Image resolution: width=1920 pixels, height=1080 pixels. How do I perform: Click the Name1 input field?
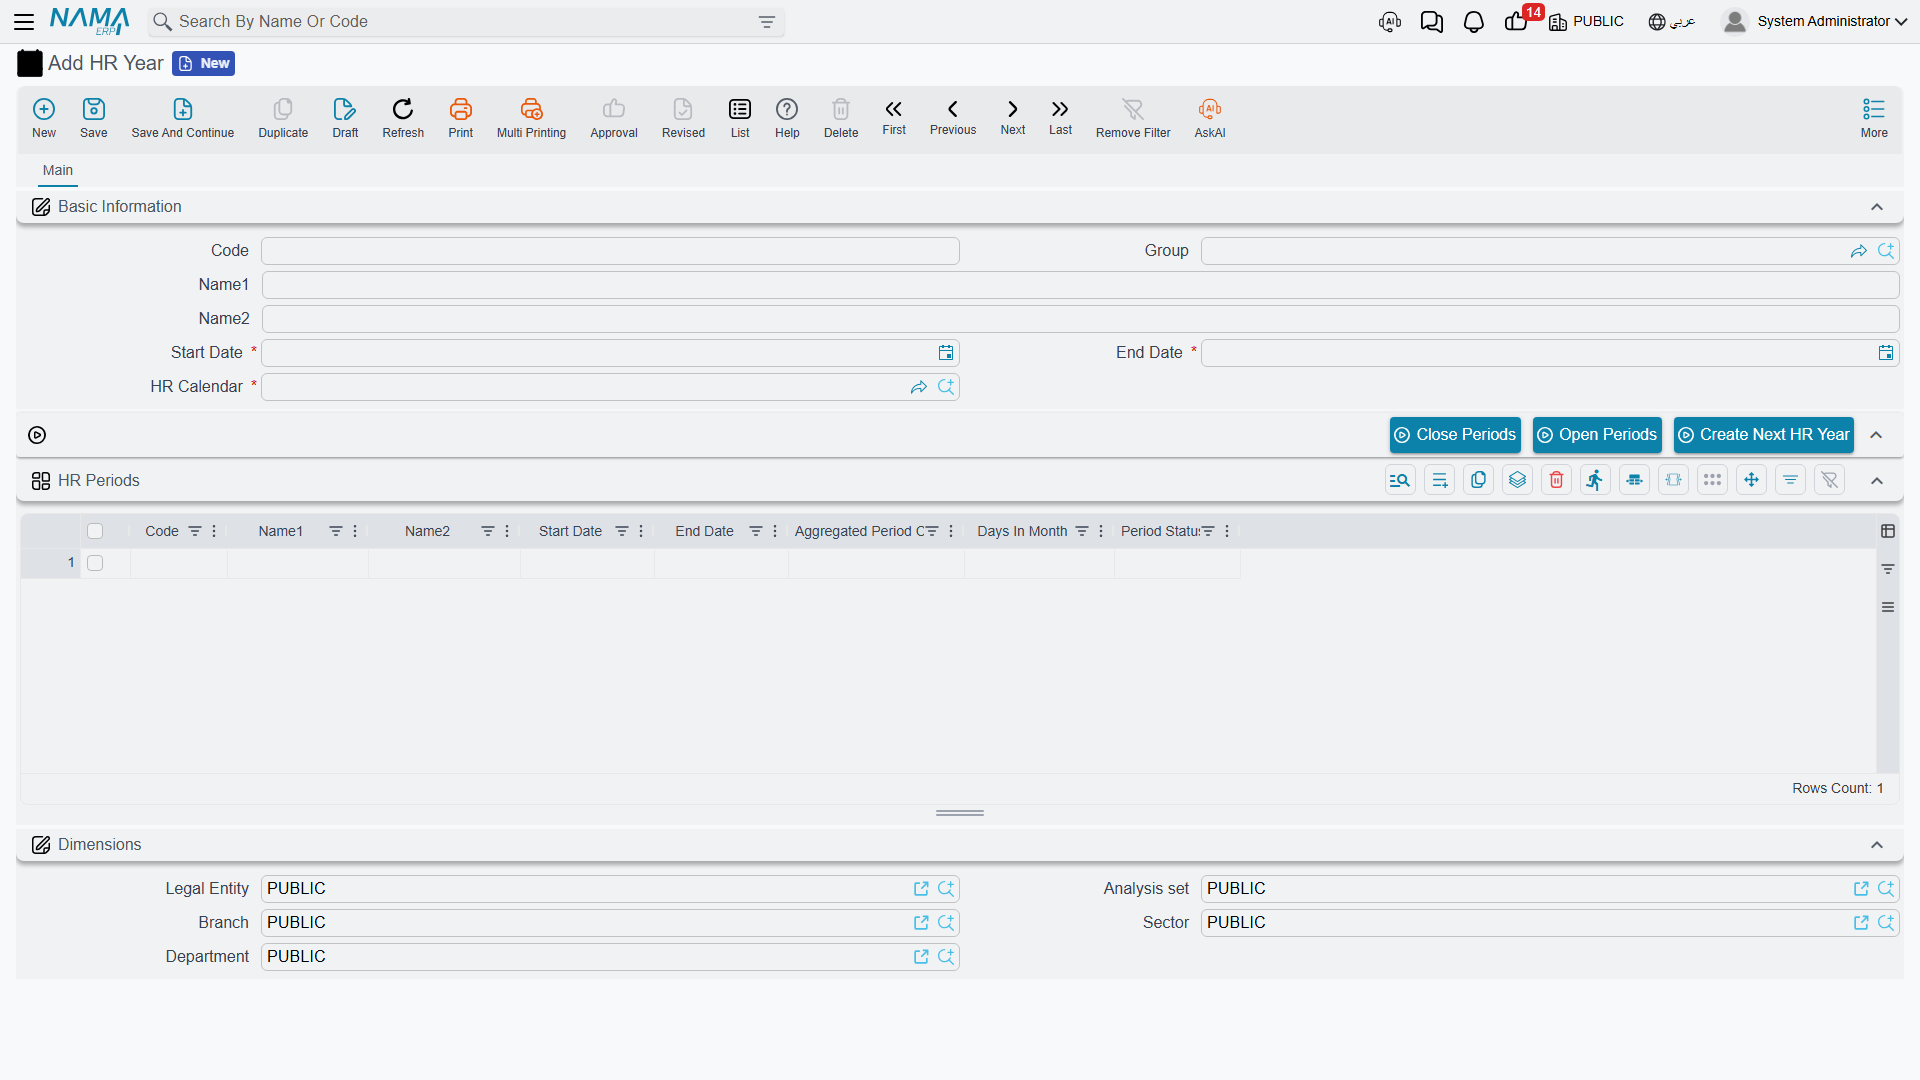1080,285
